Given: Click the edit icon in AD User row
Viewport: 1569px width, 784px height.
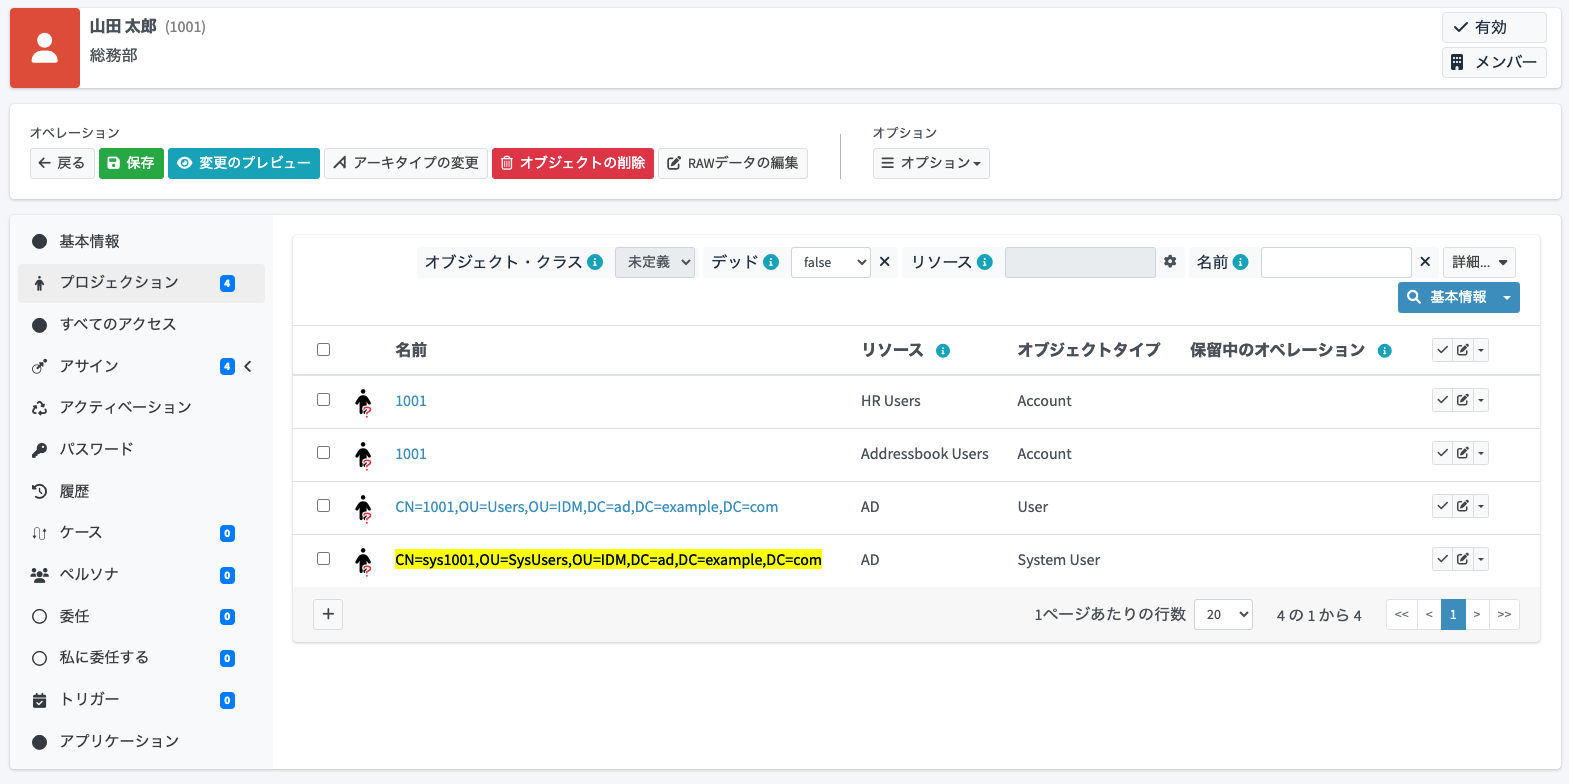Looking at the screenshot, I should point(1462,506).
